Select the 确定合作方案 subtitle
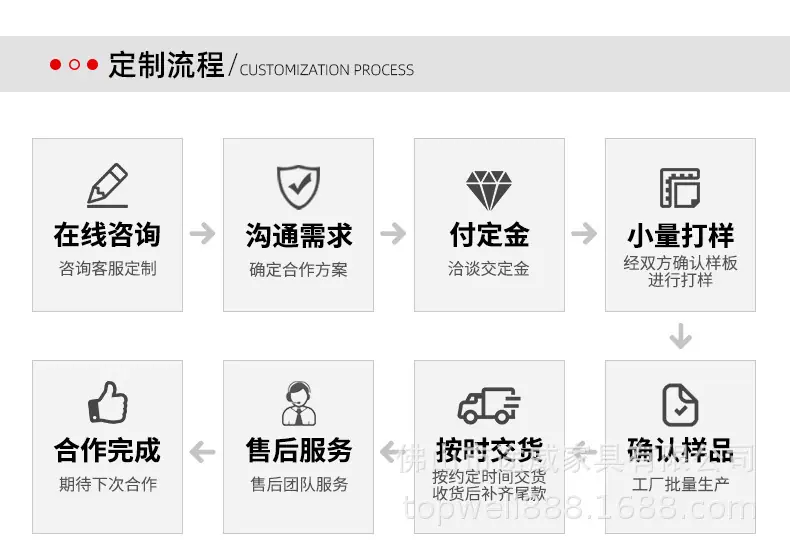 298,270
